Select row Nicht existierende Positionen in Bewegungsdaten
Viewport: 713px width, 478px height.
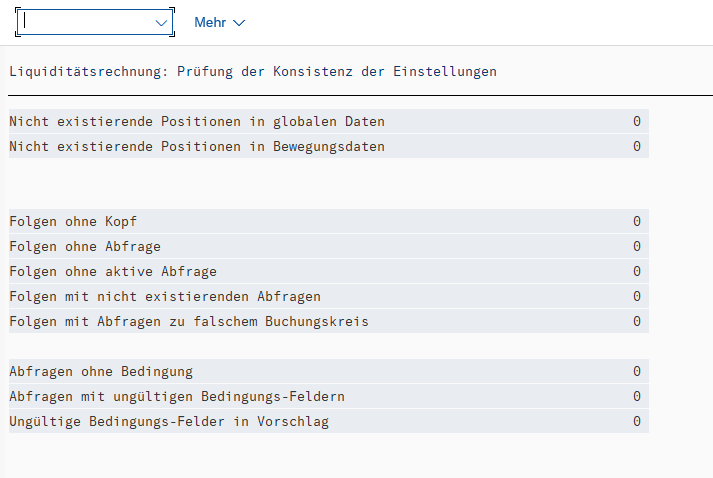coord(197,147)
